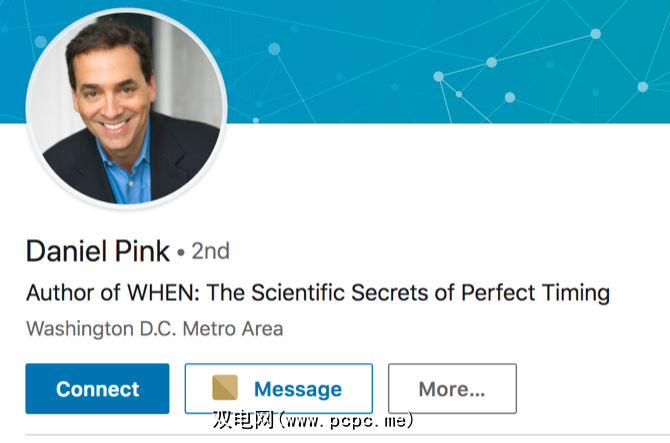The width and height of the screenshot is (670, 443).
Task: Click the Washington D.C. Metro Area location
Action: [154, 328]
